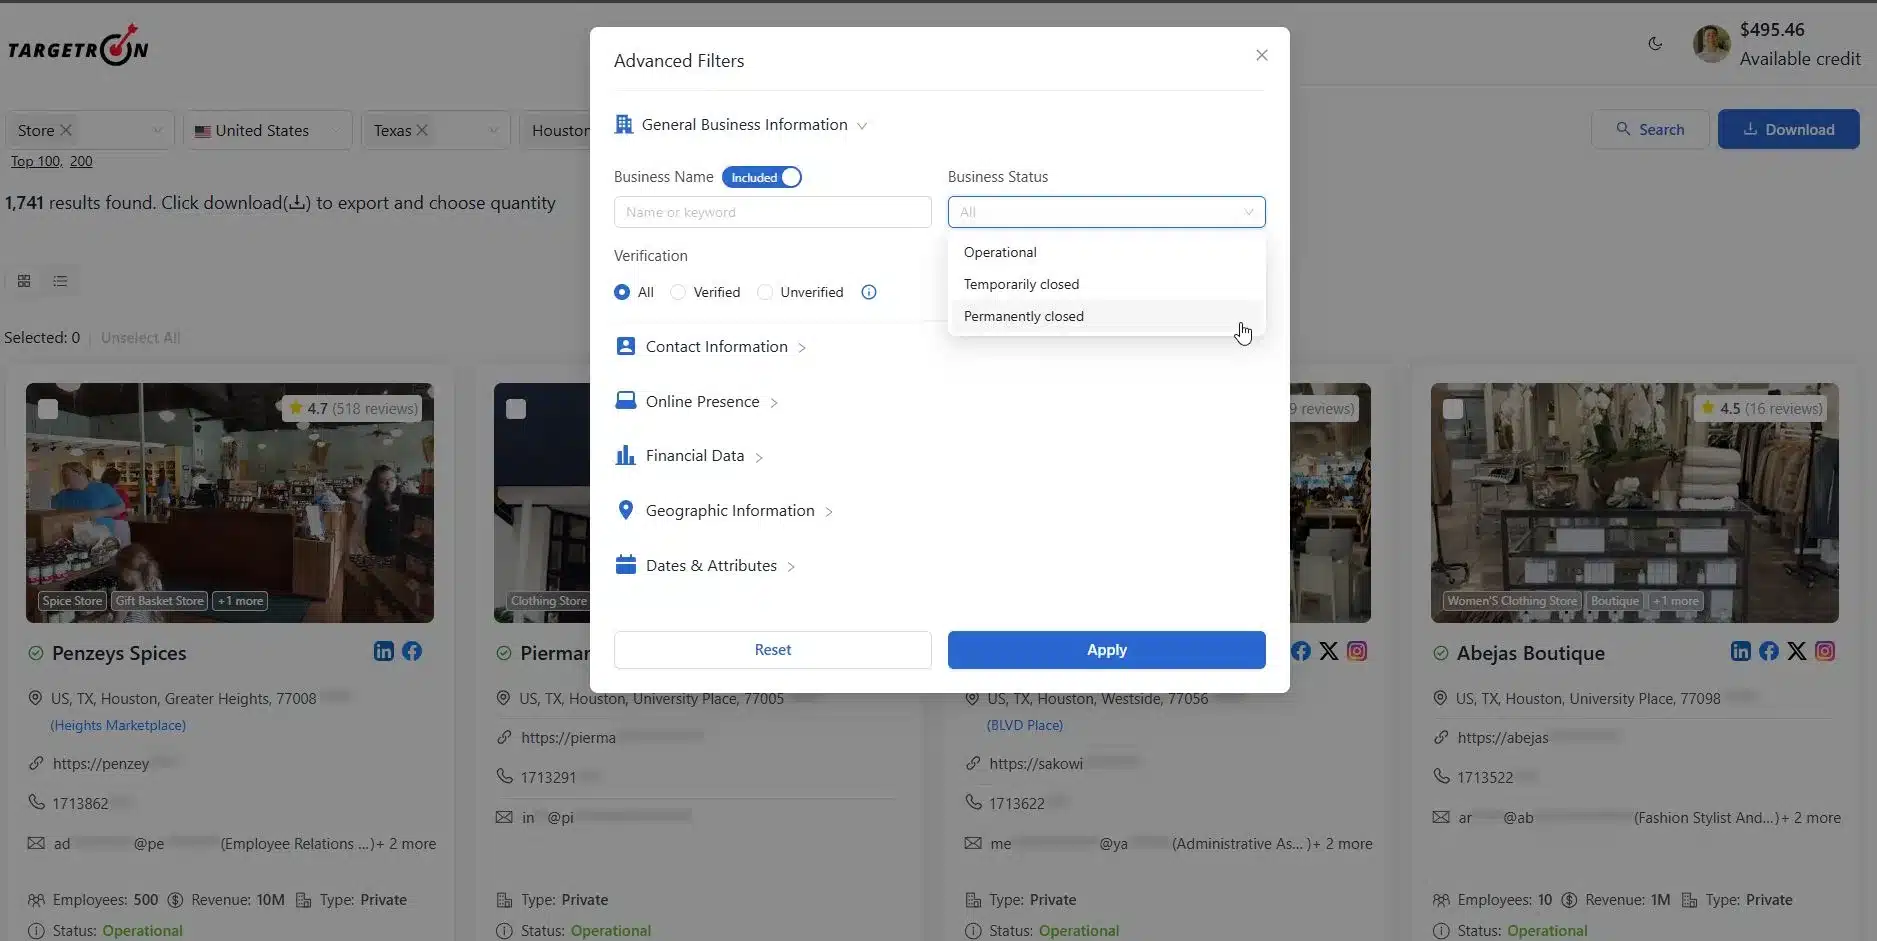This screenshot has width=1877, height=941.
Task: Switch to list view icon
Action: 60,281
